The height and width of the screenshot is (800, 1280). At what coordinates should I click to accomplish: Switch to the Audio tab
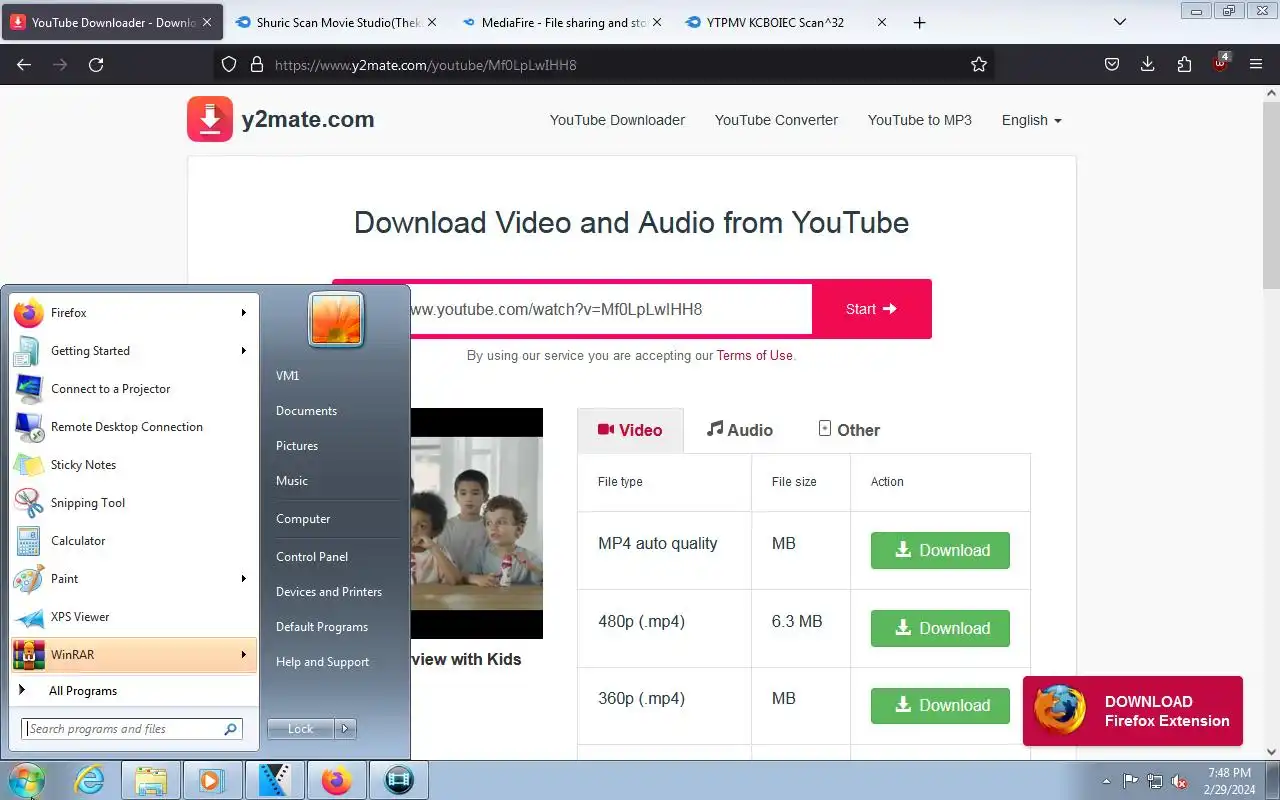point(740,430)
